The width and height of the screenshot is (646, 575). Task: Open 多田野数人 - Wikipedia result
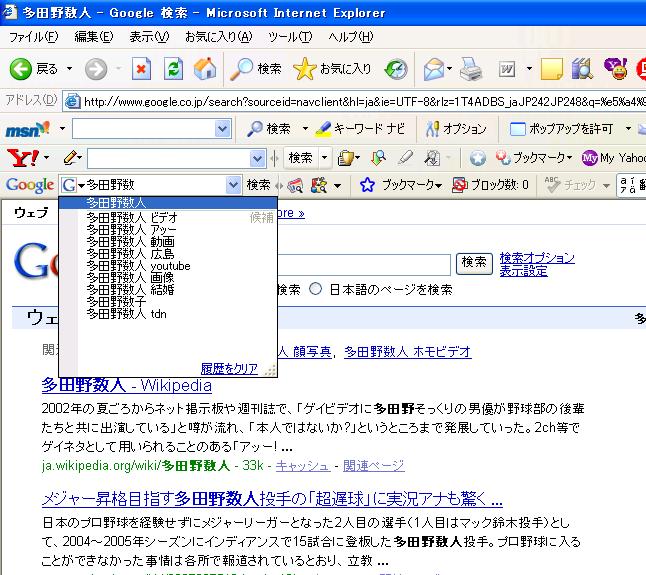[x=126, y=385]
